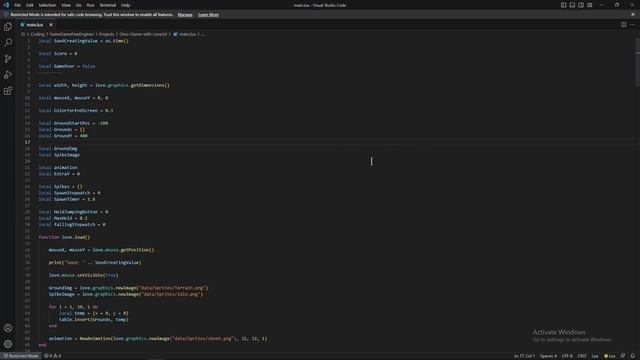Click the print seed line

coord(95,262)
